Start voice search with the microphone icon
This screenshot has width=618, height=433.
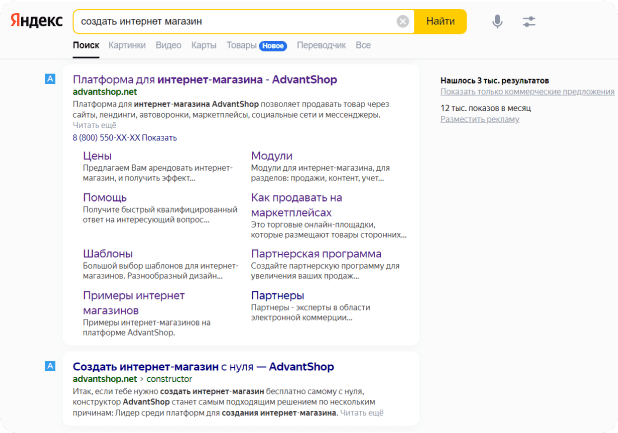pos(497,21)
